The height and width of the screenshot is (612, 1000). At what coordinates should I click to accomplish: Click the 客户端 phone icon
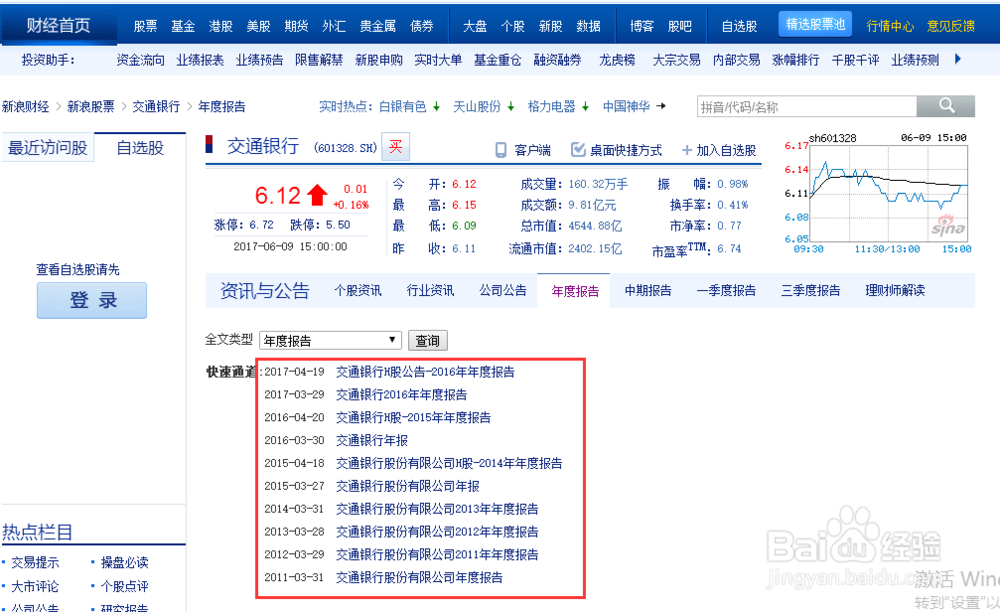(501, 150)
